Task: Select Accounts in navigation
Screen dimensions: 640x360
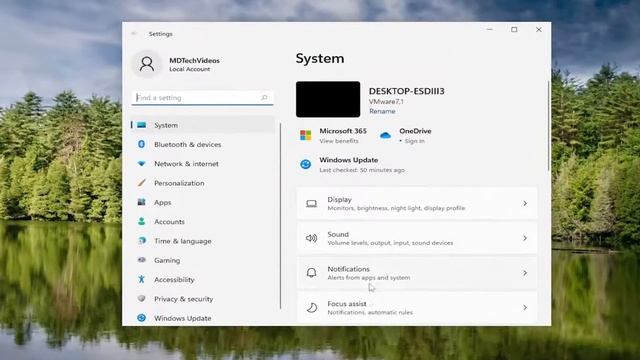Action: point(203,221)
